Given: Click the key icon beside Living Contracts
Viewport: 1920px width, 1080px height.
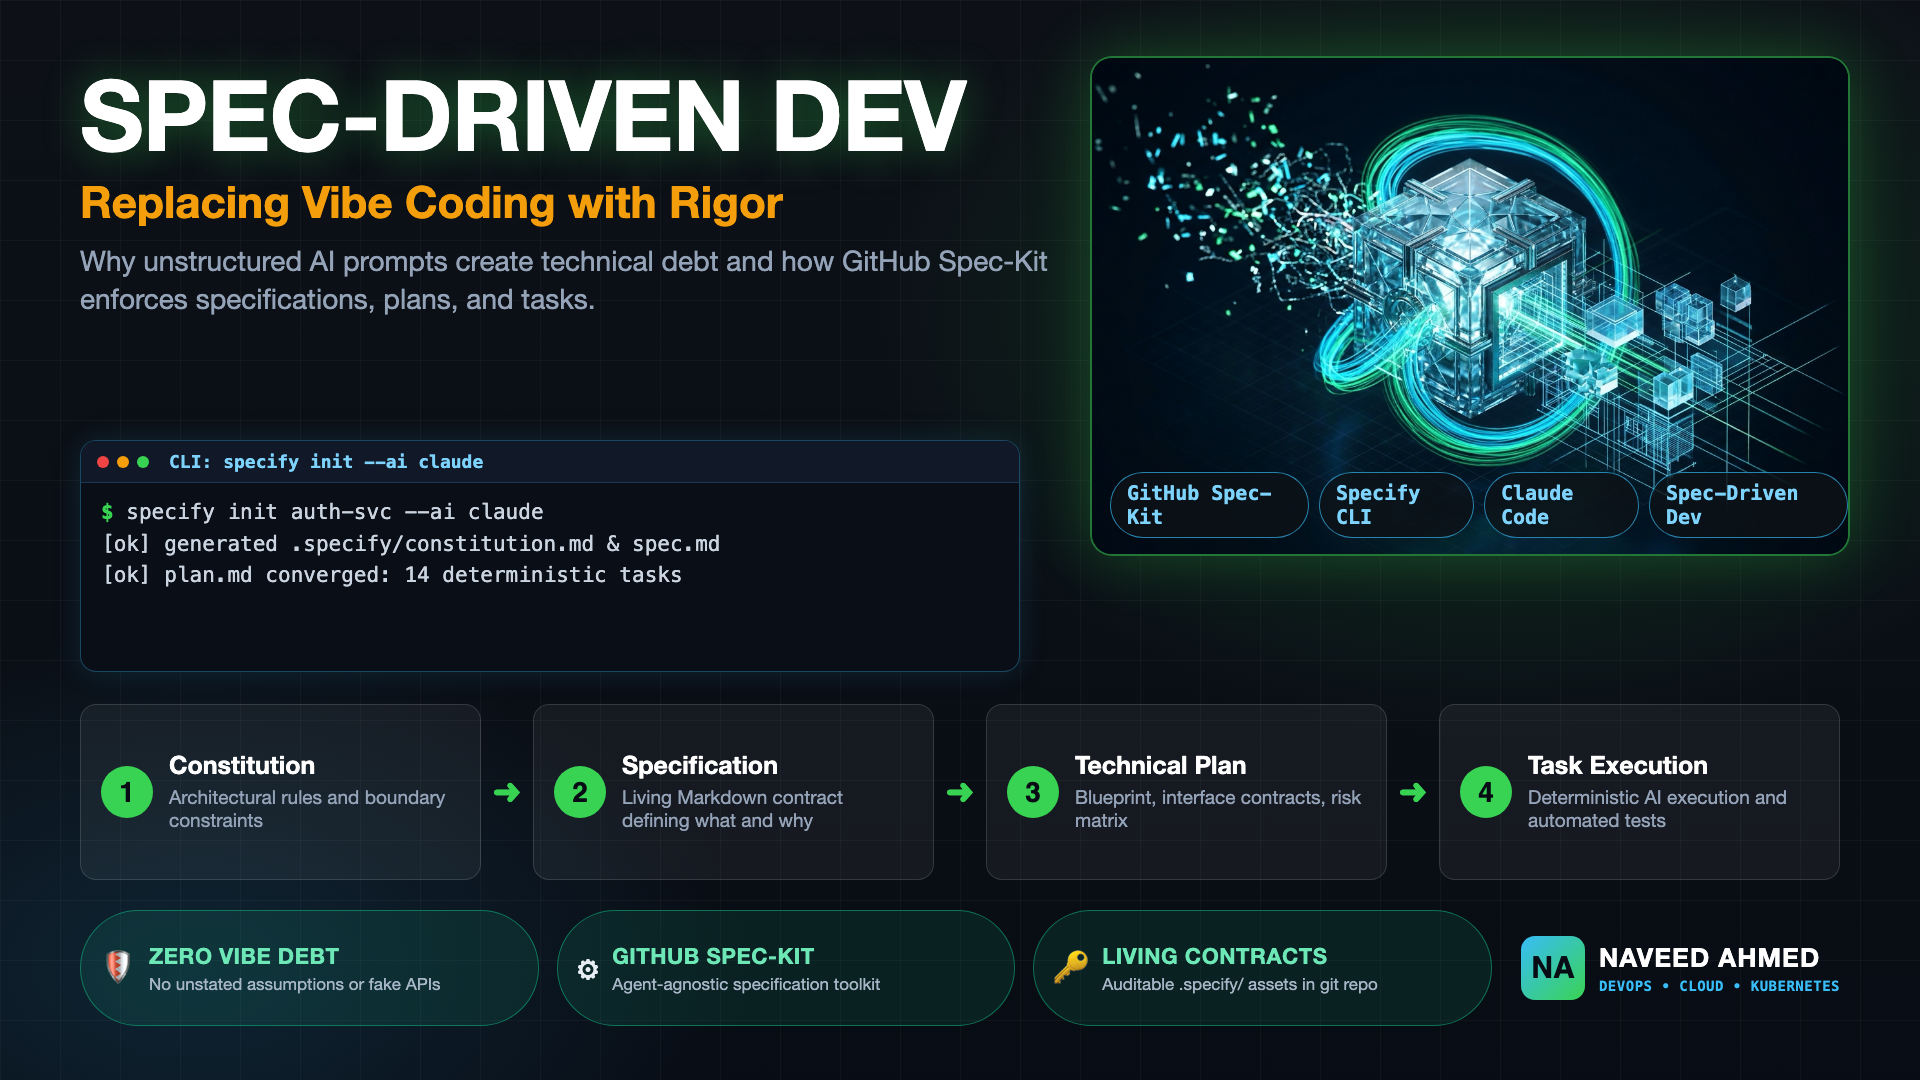Looking at the screenshot, I should point(1071,967).
